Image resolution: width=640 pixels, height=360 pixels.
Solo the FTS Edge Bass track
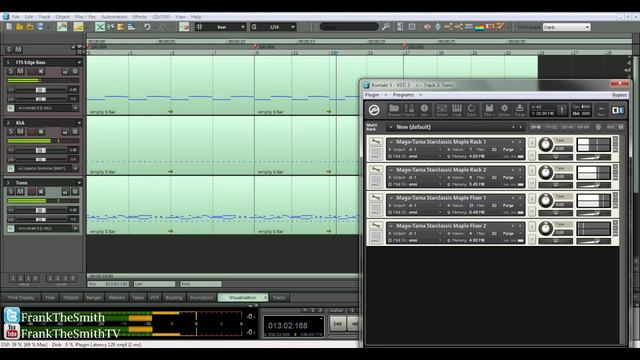11,71
